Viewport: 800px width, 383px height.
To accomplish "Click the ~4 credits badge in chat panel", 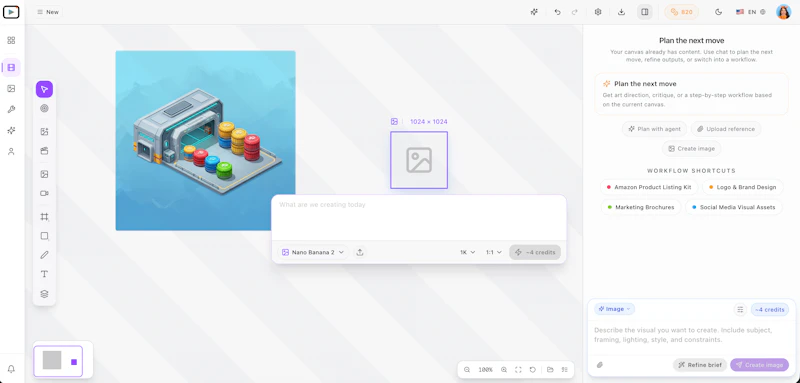I will click(769, 310).
